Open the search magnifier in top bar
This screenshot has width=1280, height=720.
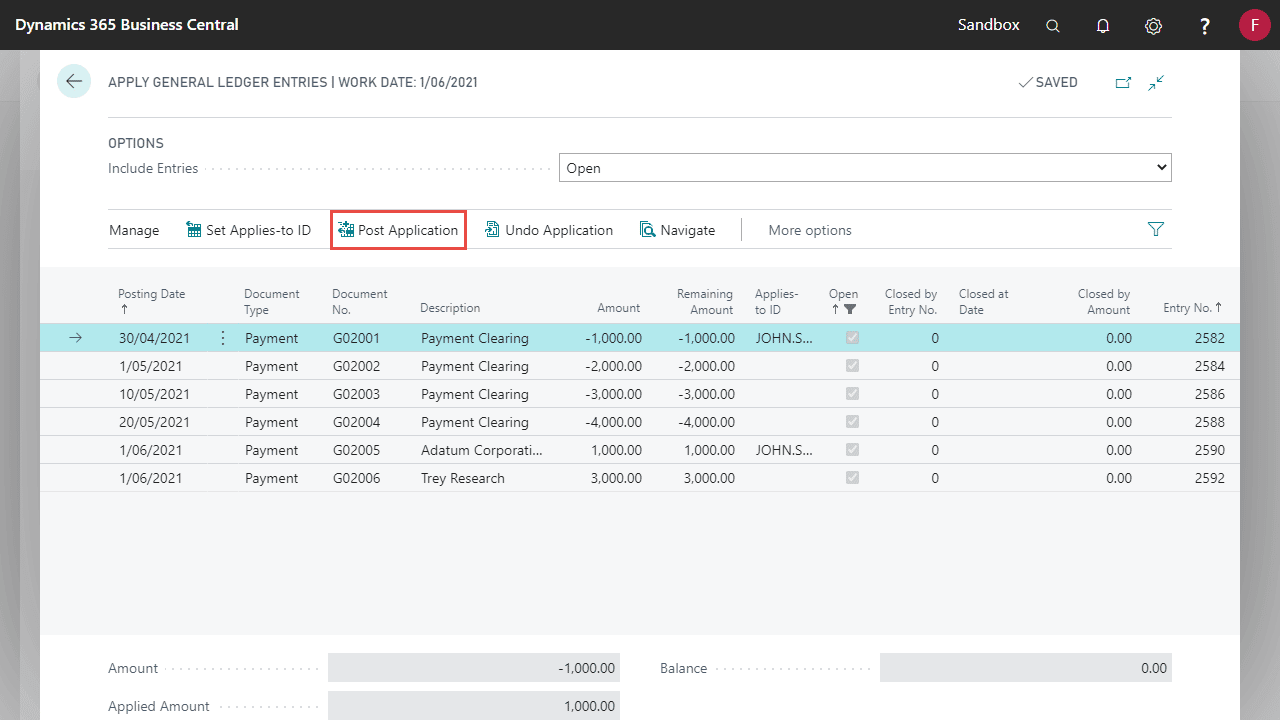click(1053, 26)
